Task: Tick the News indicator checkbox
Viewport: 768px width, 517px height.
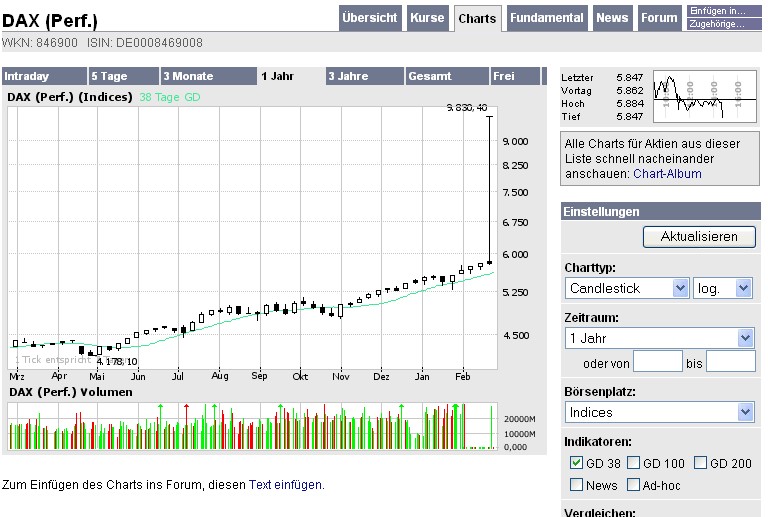Action: [576, 485]
